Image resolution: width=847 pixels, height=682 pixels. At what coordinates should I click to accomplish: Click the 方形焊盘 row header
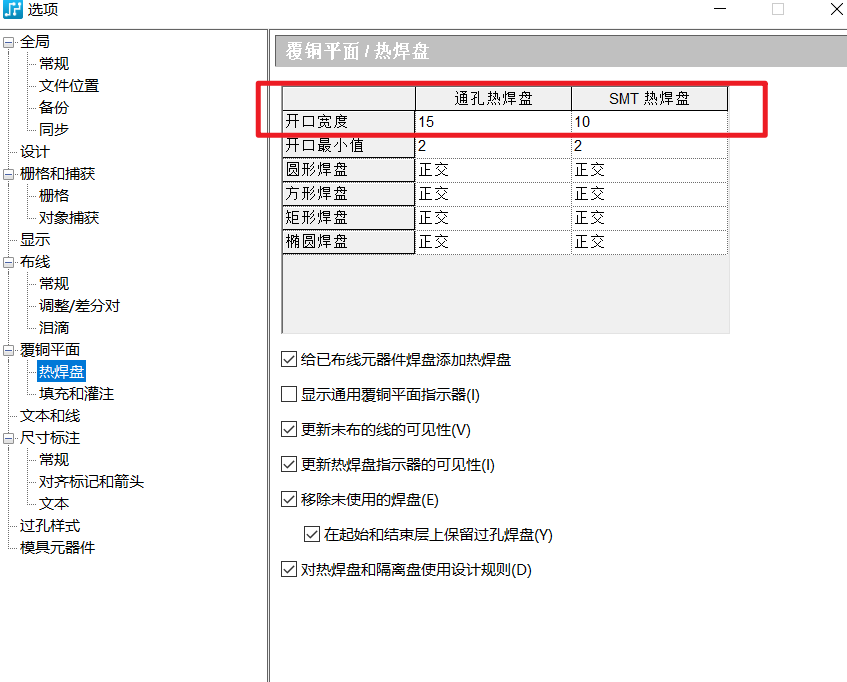point(348,194)
